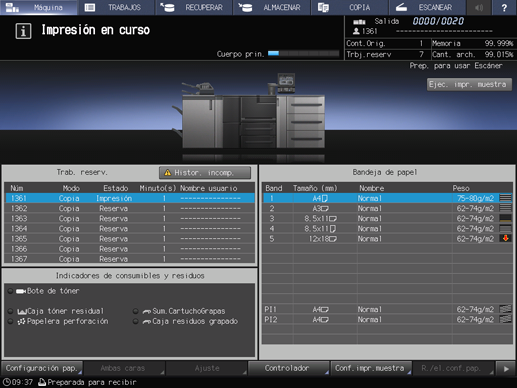Click Bote de tóner indicator light
This screenshot has width=517, height=388.
pos(10,291)
